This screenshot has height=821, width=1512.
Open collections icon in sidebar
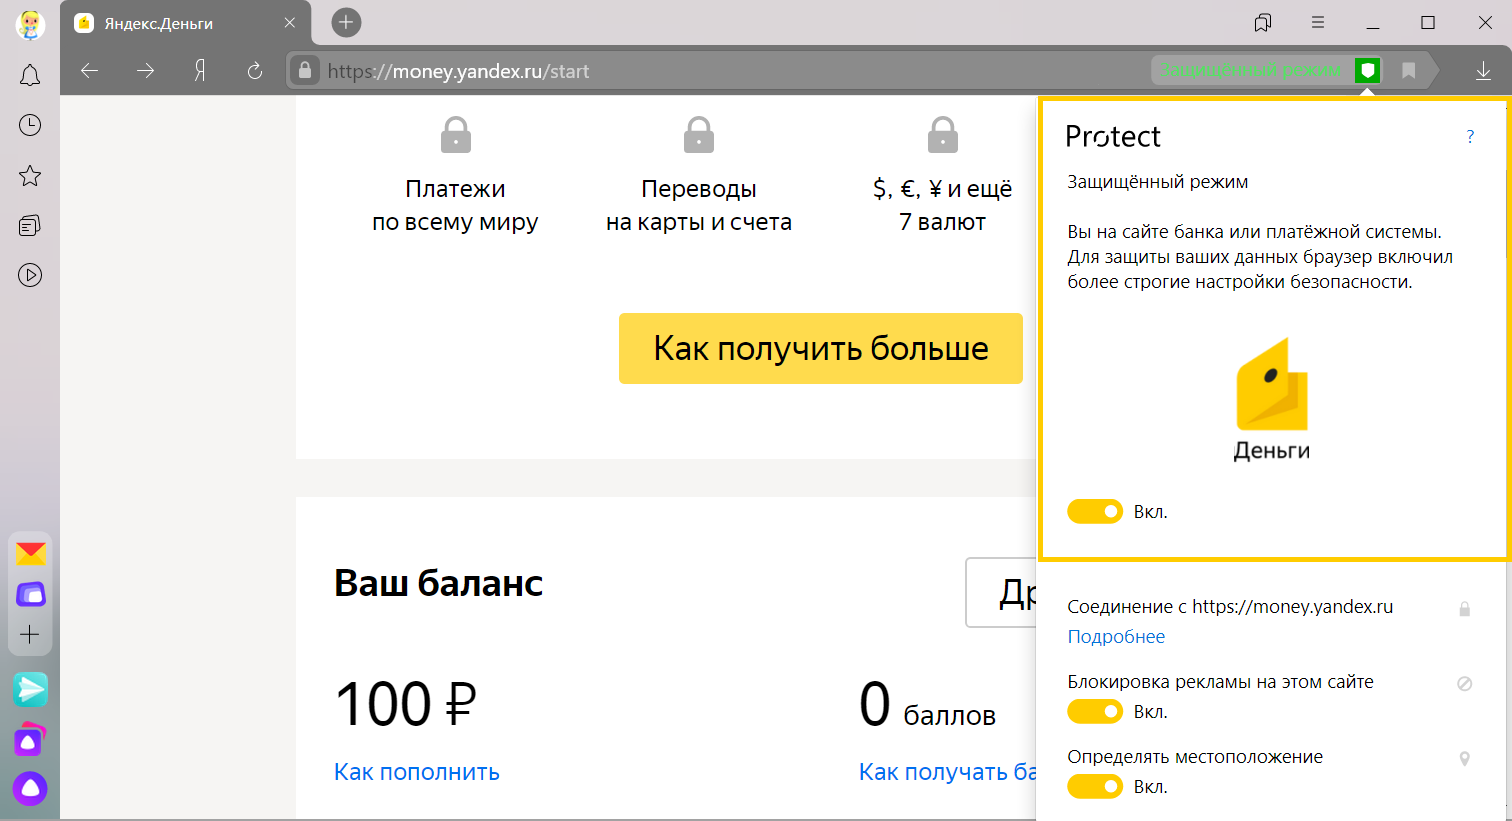click(x=30, y=225)
